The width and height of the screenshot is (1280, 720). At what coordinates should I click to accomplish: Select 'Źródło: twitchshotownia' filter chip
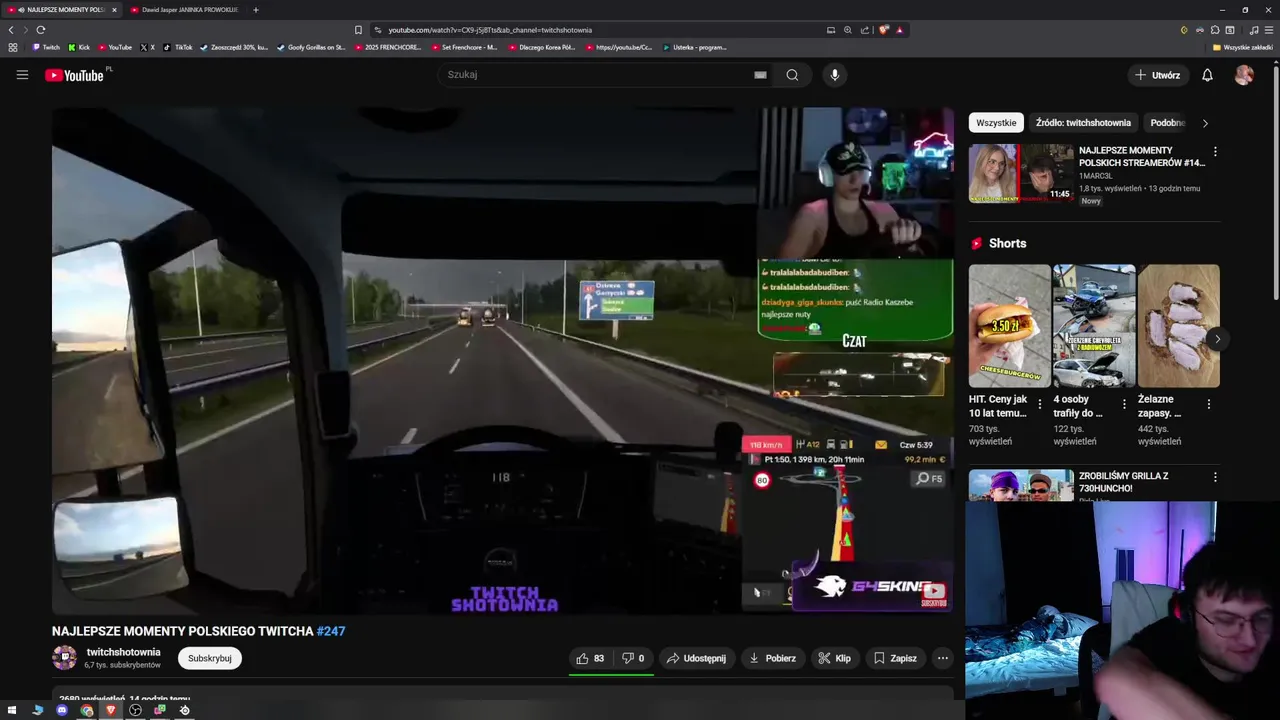tap(1083, 123)
